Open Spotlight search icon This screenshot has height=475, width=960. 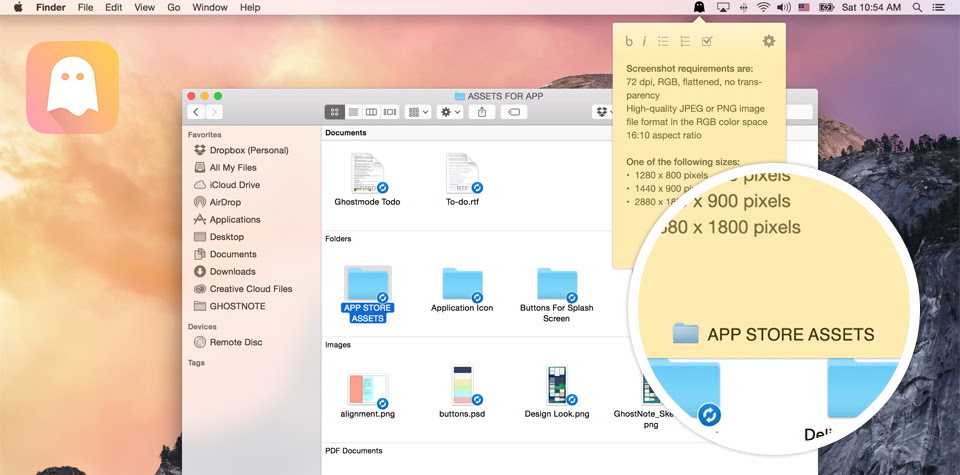917,7
